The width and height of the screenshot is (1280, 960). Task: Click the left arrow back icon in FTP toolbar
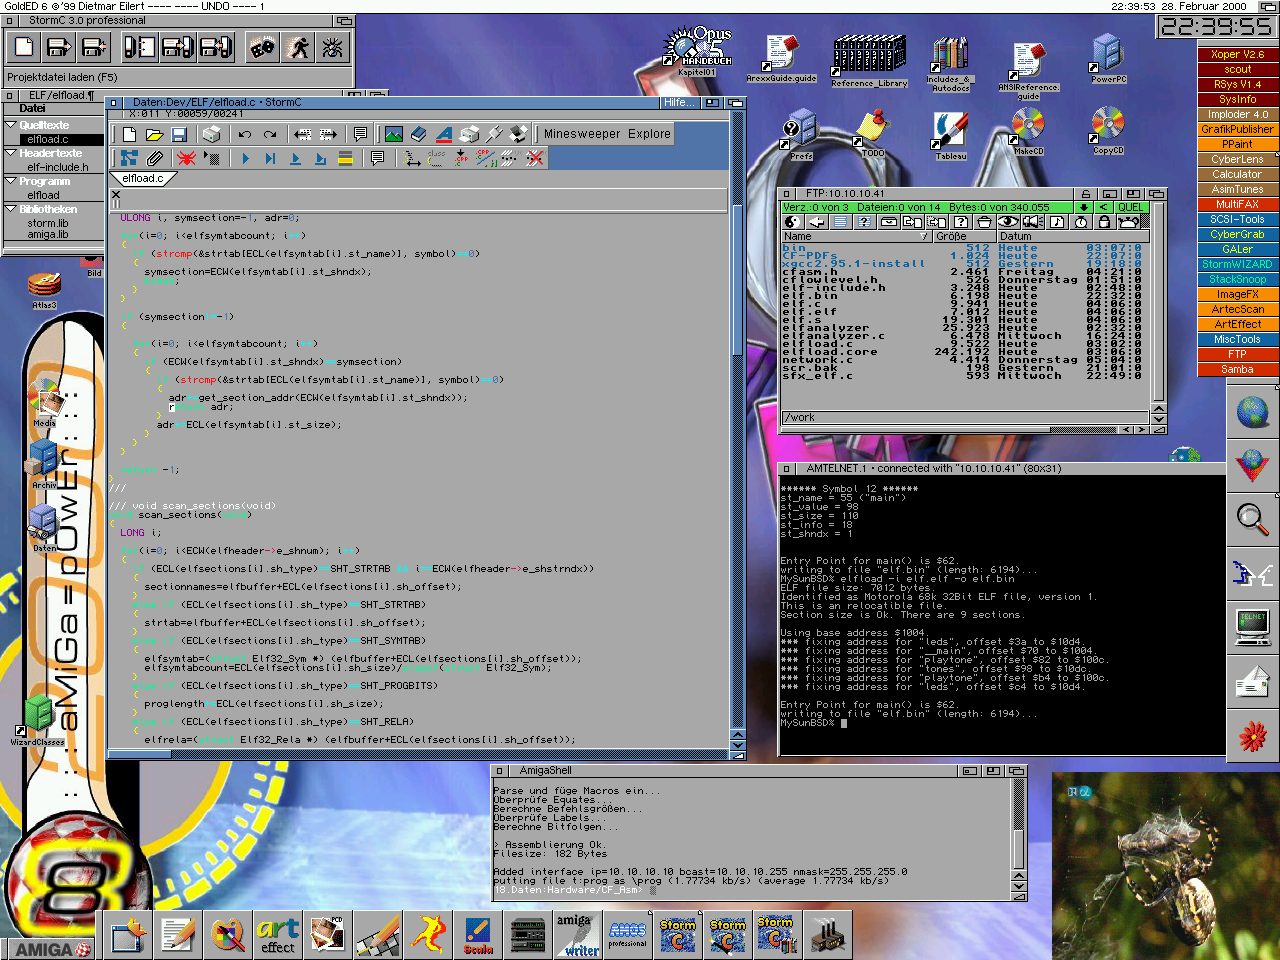[x=816, y=222]
